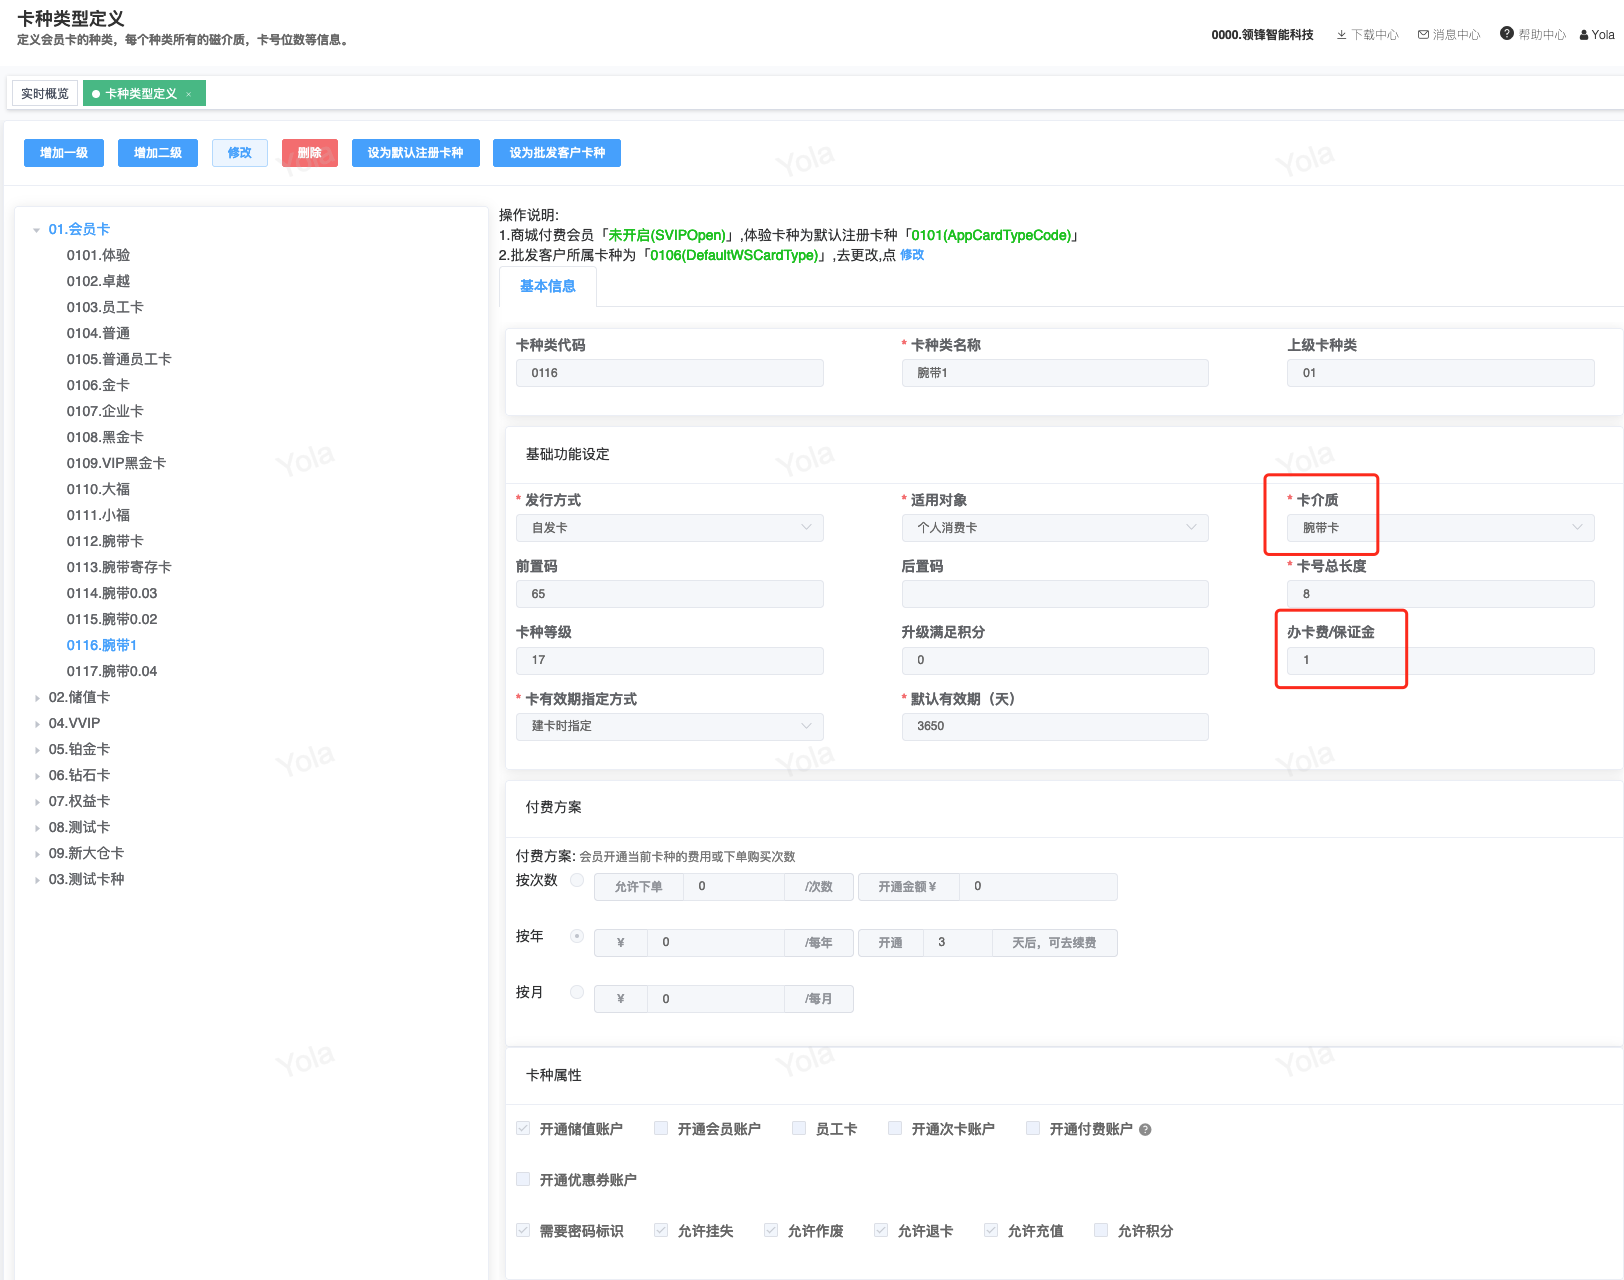Viewport: 1624px width, 1280px height.
Task: Expand the 02.储值卡 tree node
Action: pyautogui.click(x=37, y=698)
